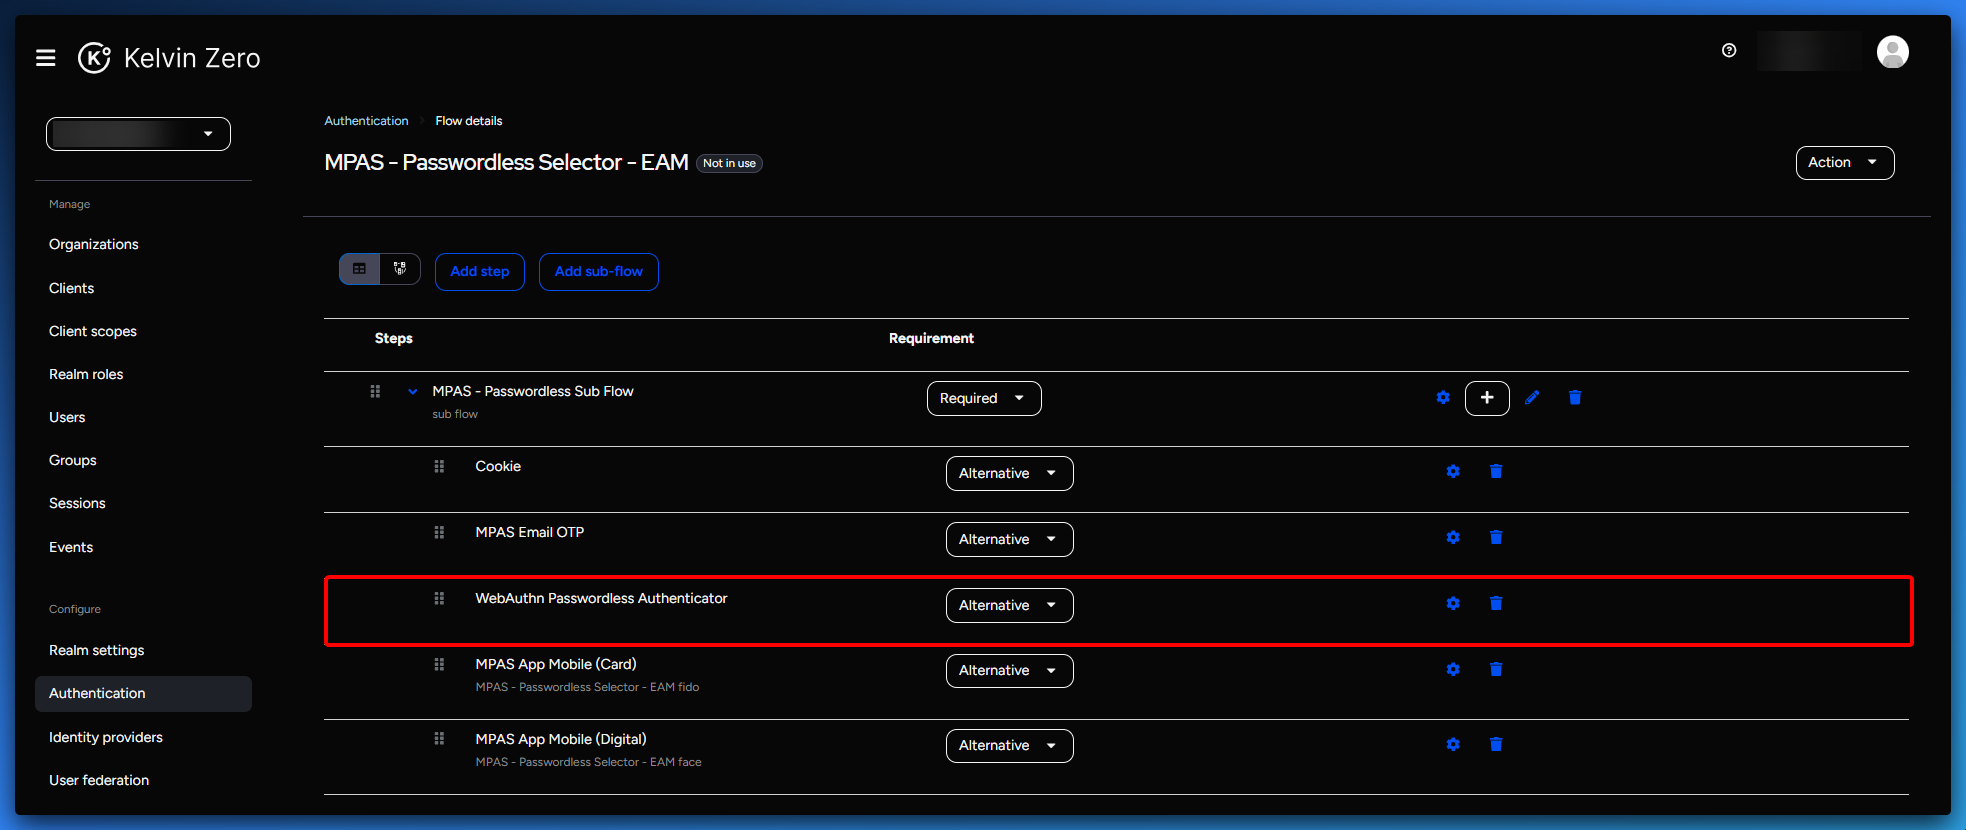Open the help question mark icon

click(x=1729, y=50)
